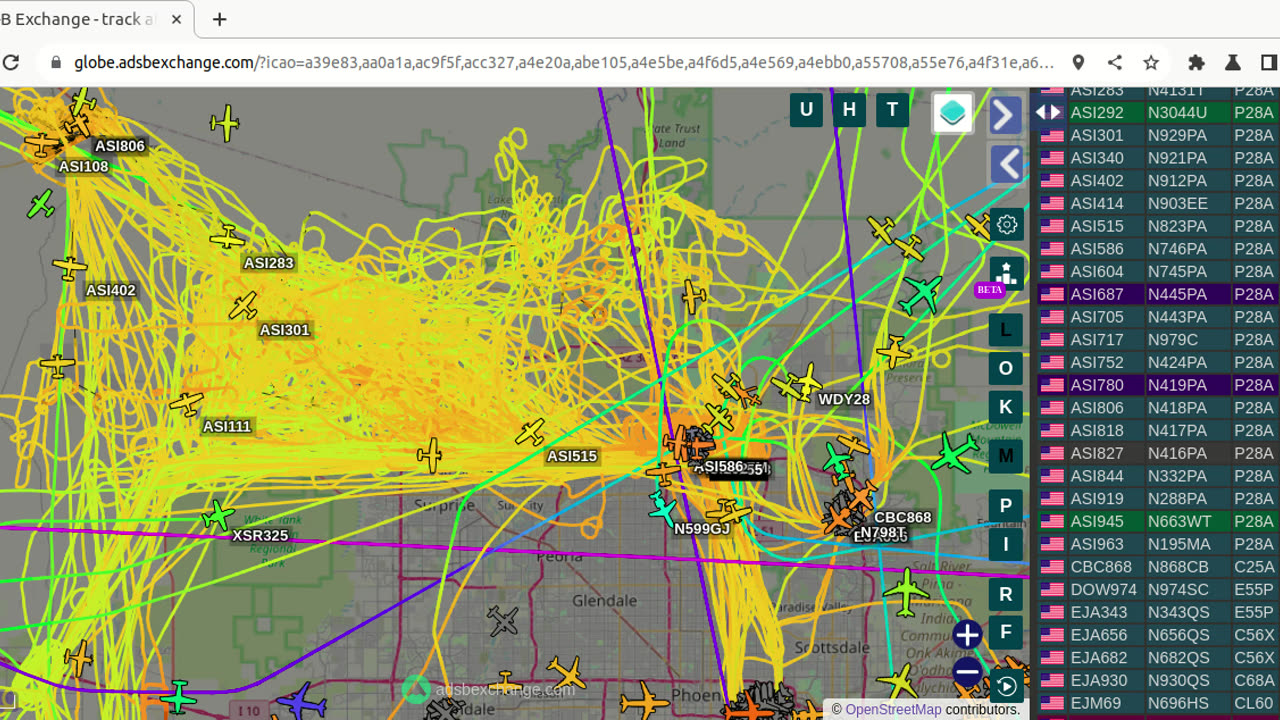Click the C68A type cell

(1254, 680)
